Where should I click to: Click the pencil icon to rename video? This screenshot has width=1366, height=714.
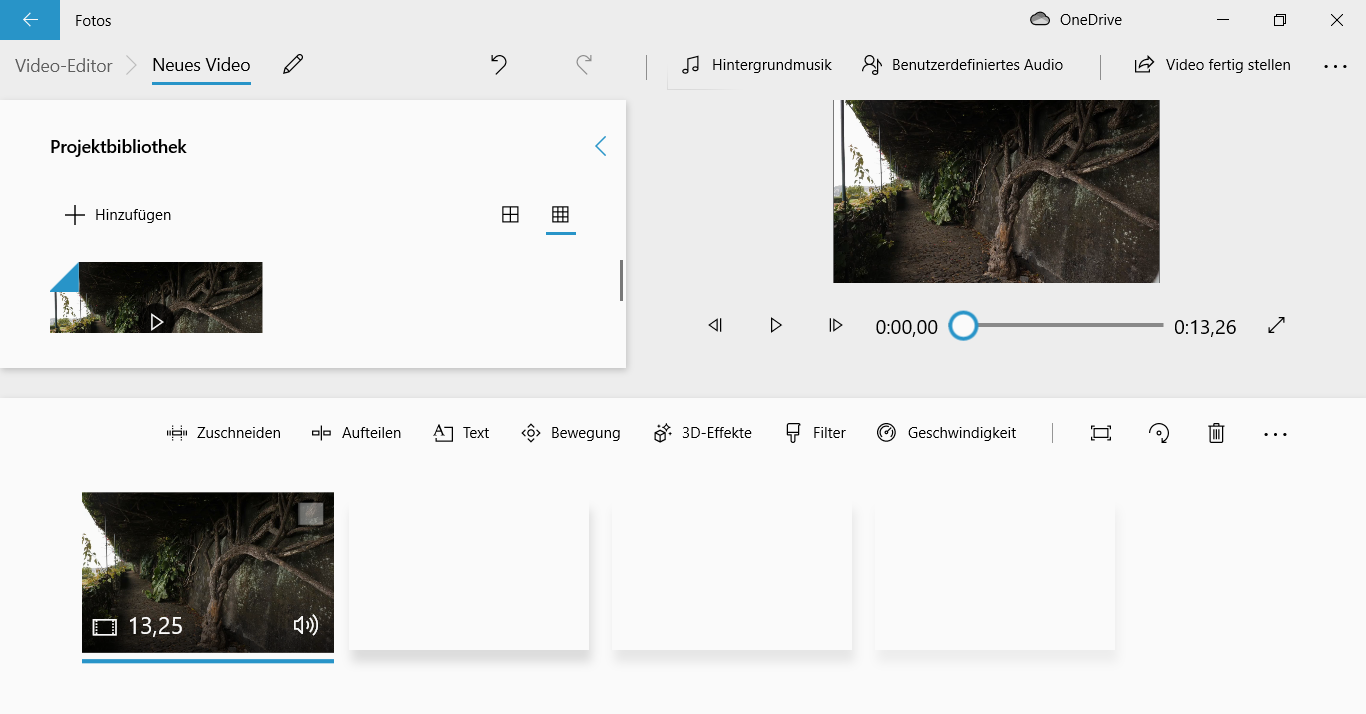292,65
